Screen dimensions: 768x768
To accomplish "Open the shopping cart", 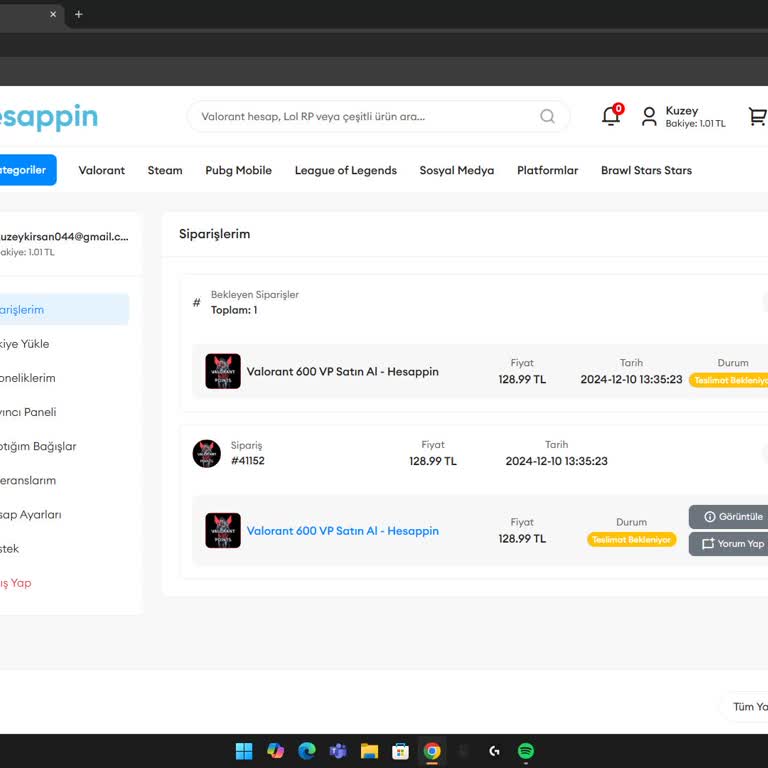I will click(x=757, y=117).
